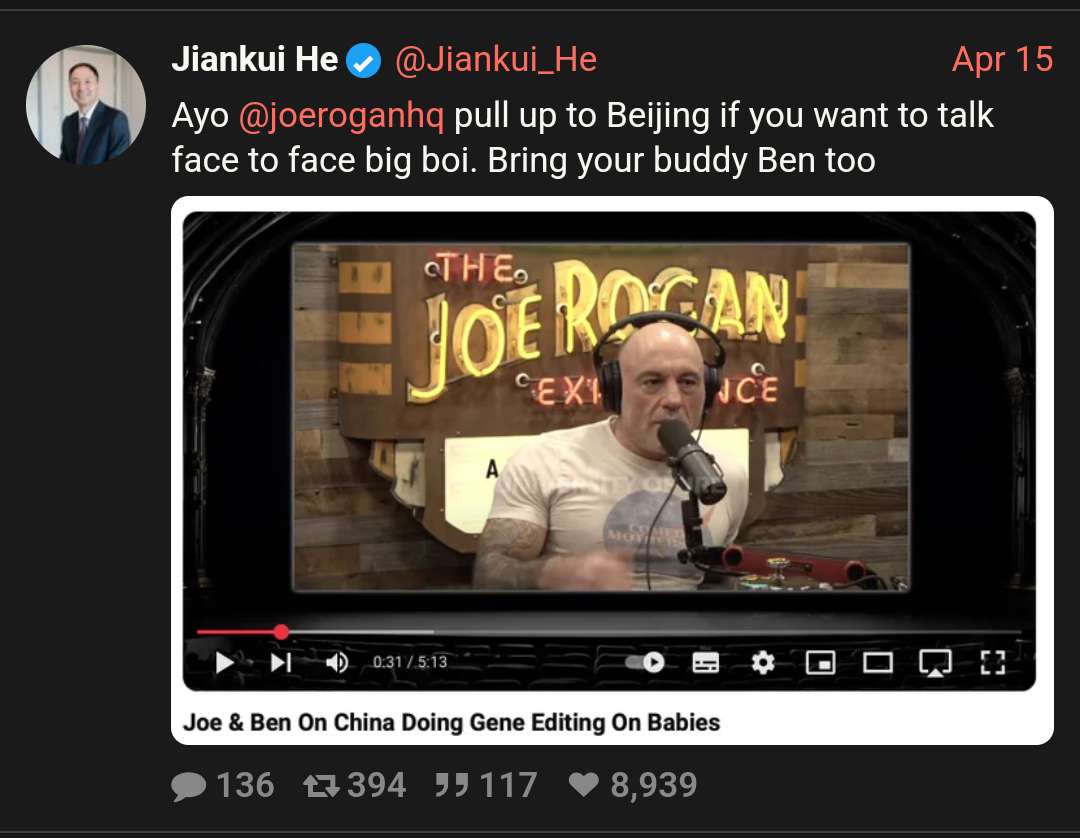Open the @Jiankui_He handle link
Viewport: 1080px width, 838px height.
496,59
